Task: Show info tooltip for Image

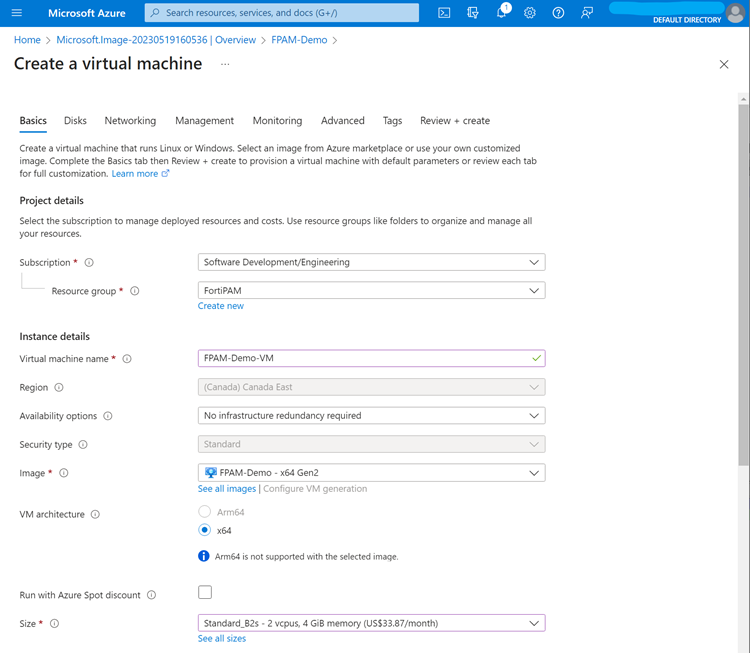Action: [x=64, y=473]
